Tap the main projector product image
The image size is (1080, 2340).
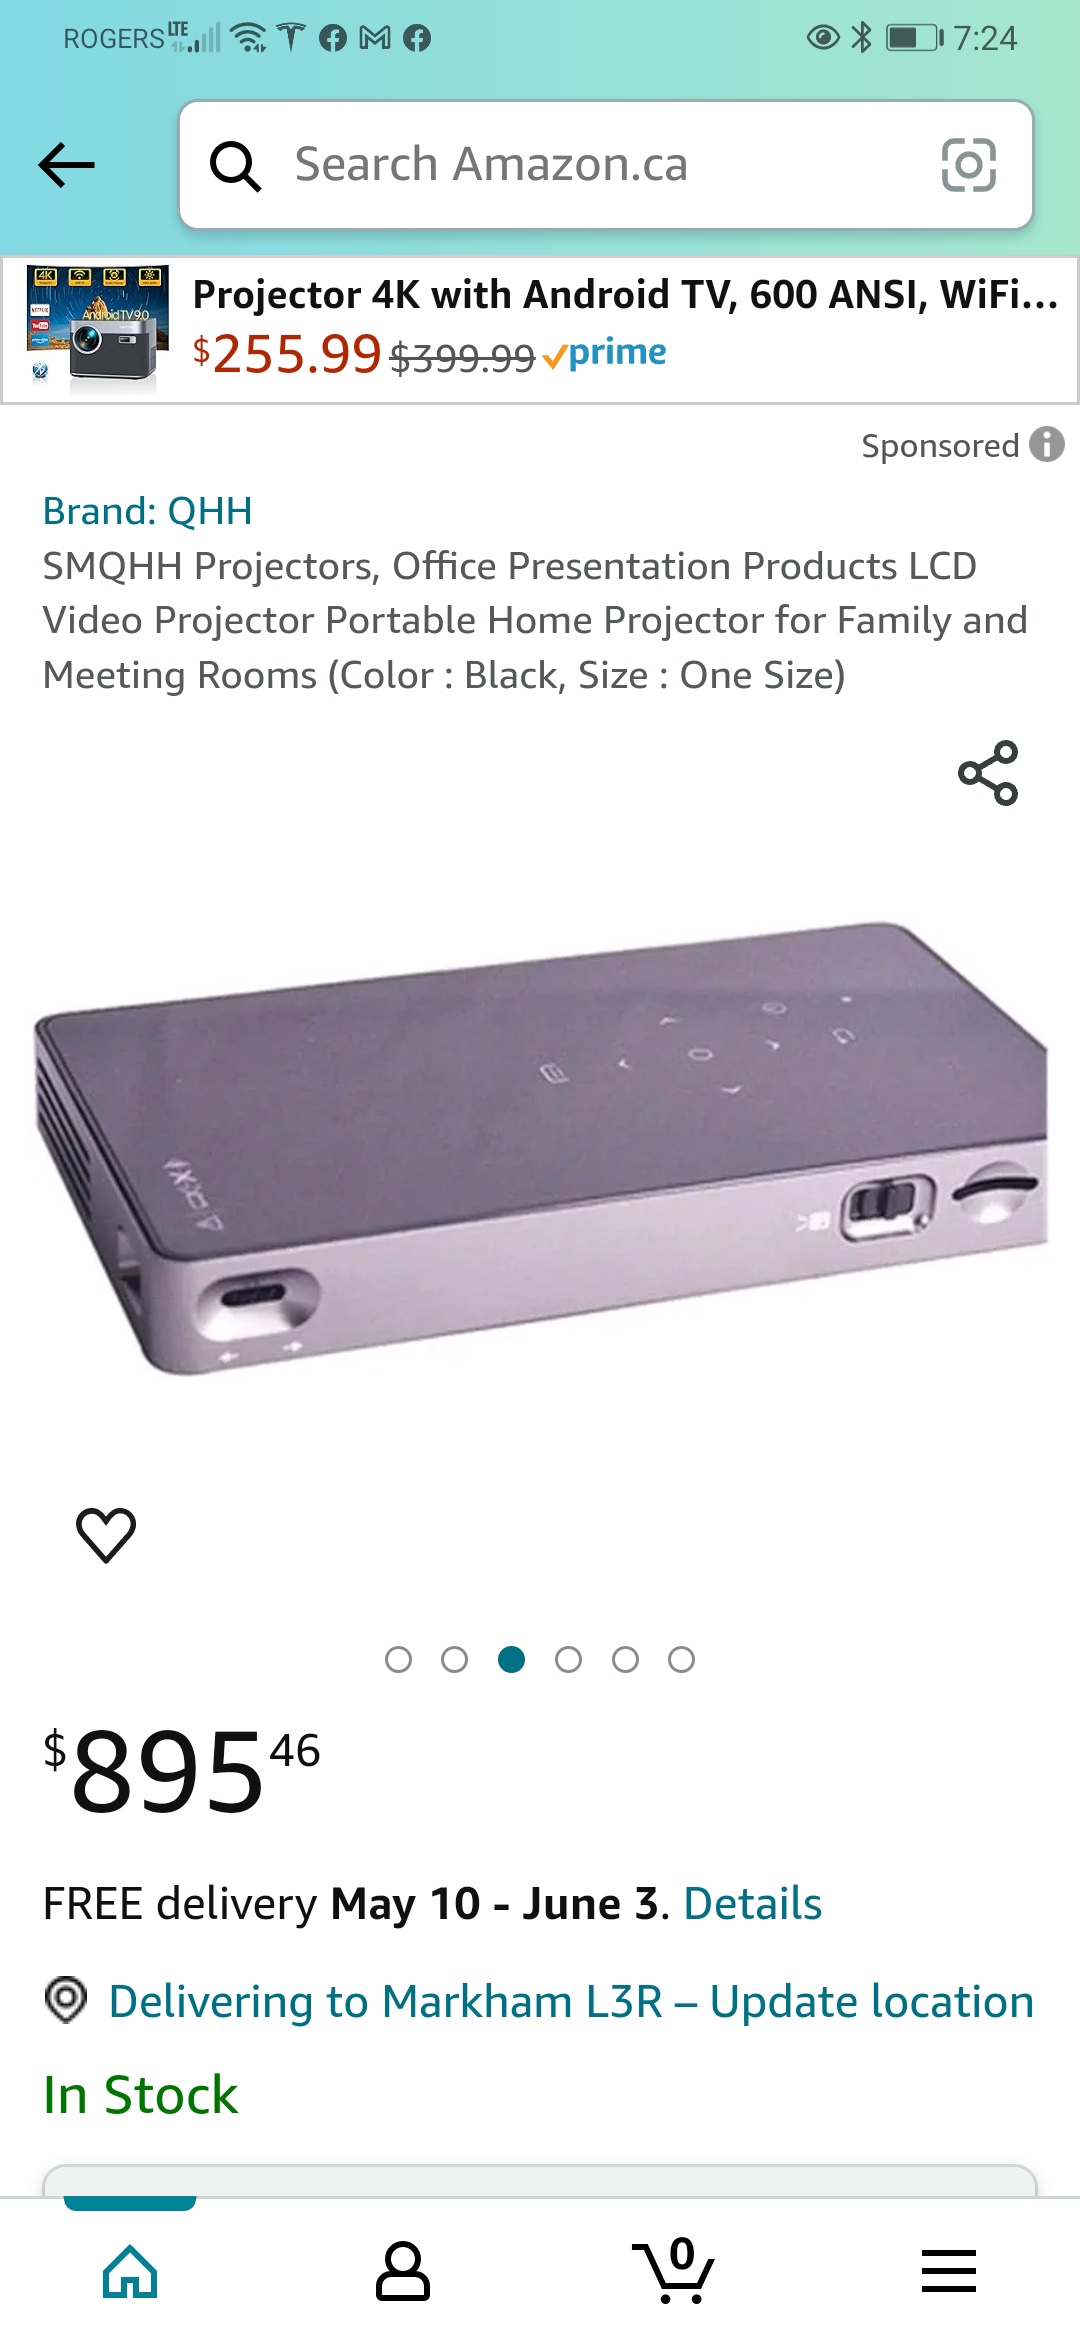pos(540,1148)
